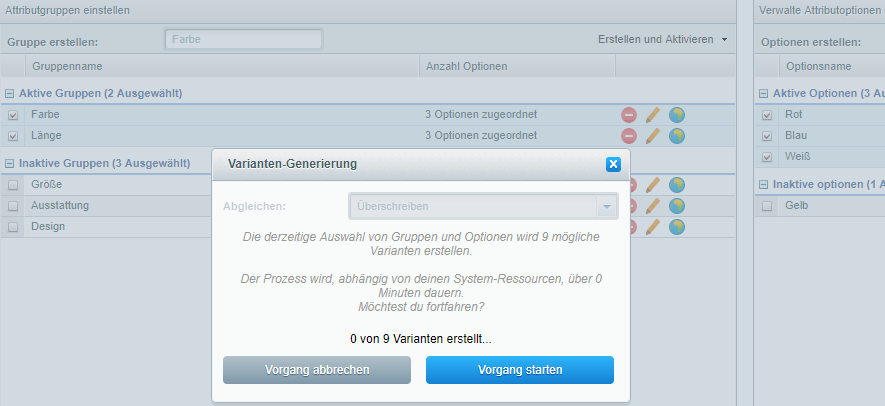Enable the Design group checkbox
The image size is (885, 406).
13,227
